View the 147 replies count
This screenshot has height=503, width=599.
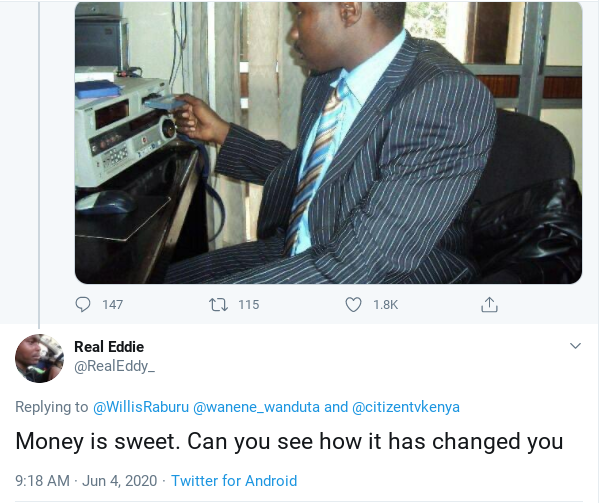[x=113, y=305]
